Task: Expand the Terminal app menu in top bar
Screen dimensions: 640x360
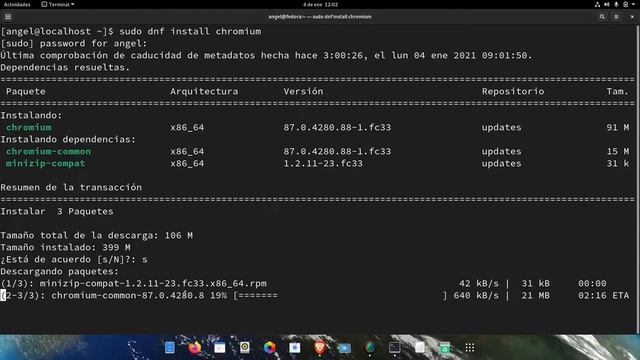Action: tap(58, 4)
